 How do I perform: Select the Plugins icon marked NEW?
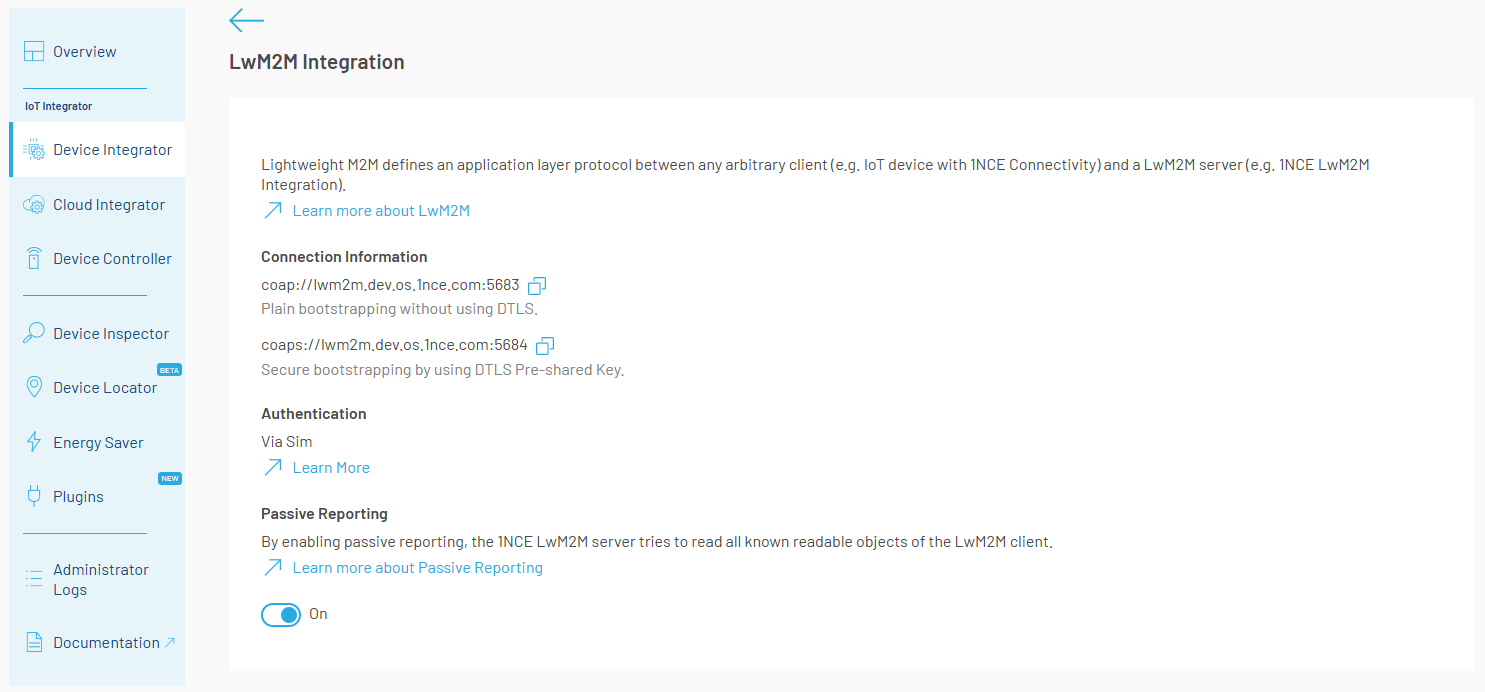point(34,495)
